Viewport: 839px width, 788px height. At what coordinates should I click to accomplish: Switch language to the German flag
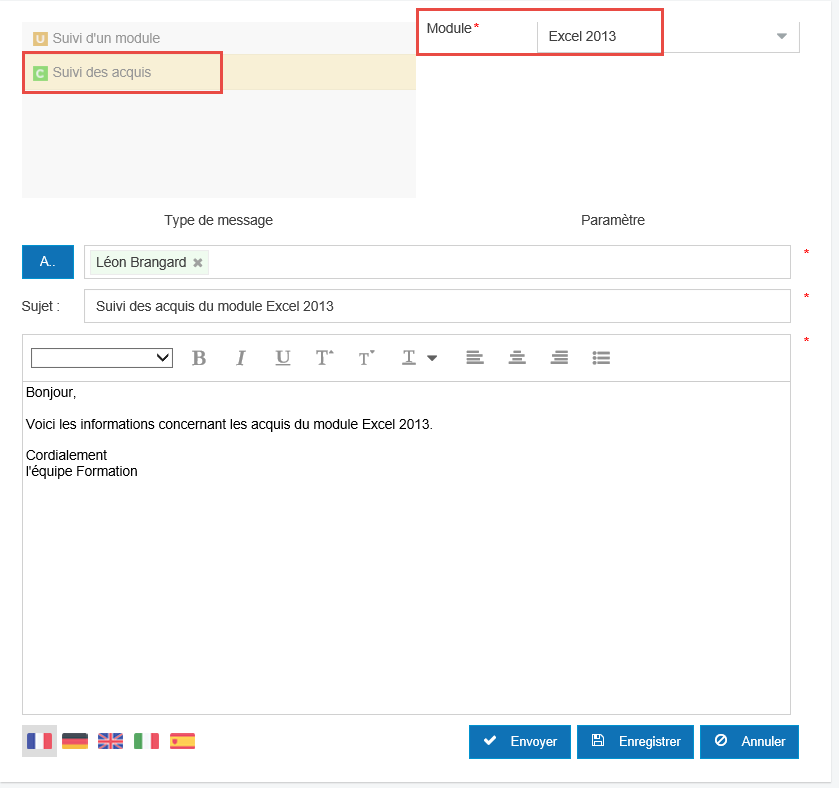point(75,741)
